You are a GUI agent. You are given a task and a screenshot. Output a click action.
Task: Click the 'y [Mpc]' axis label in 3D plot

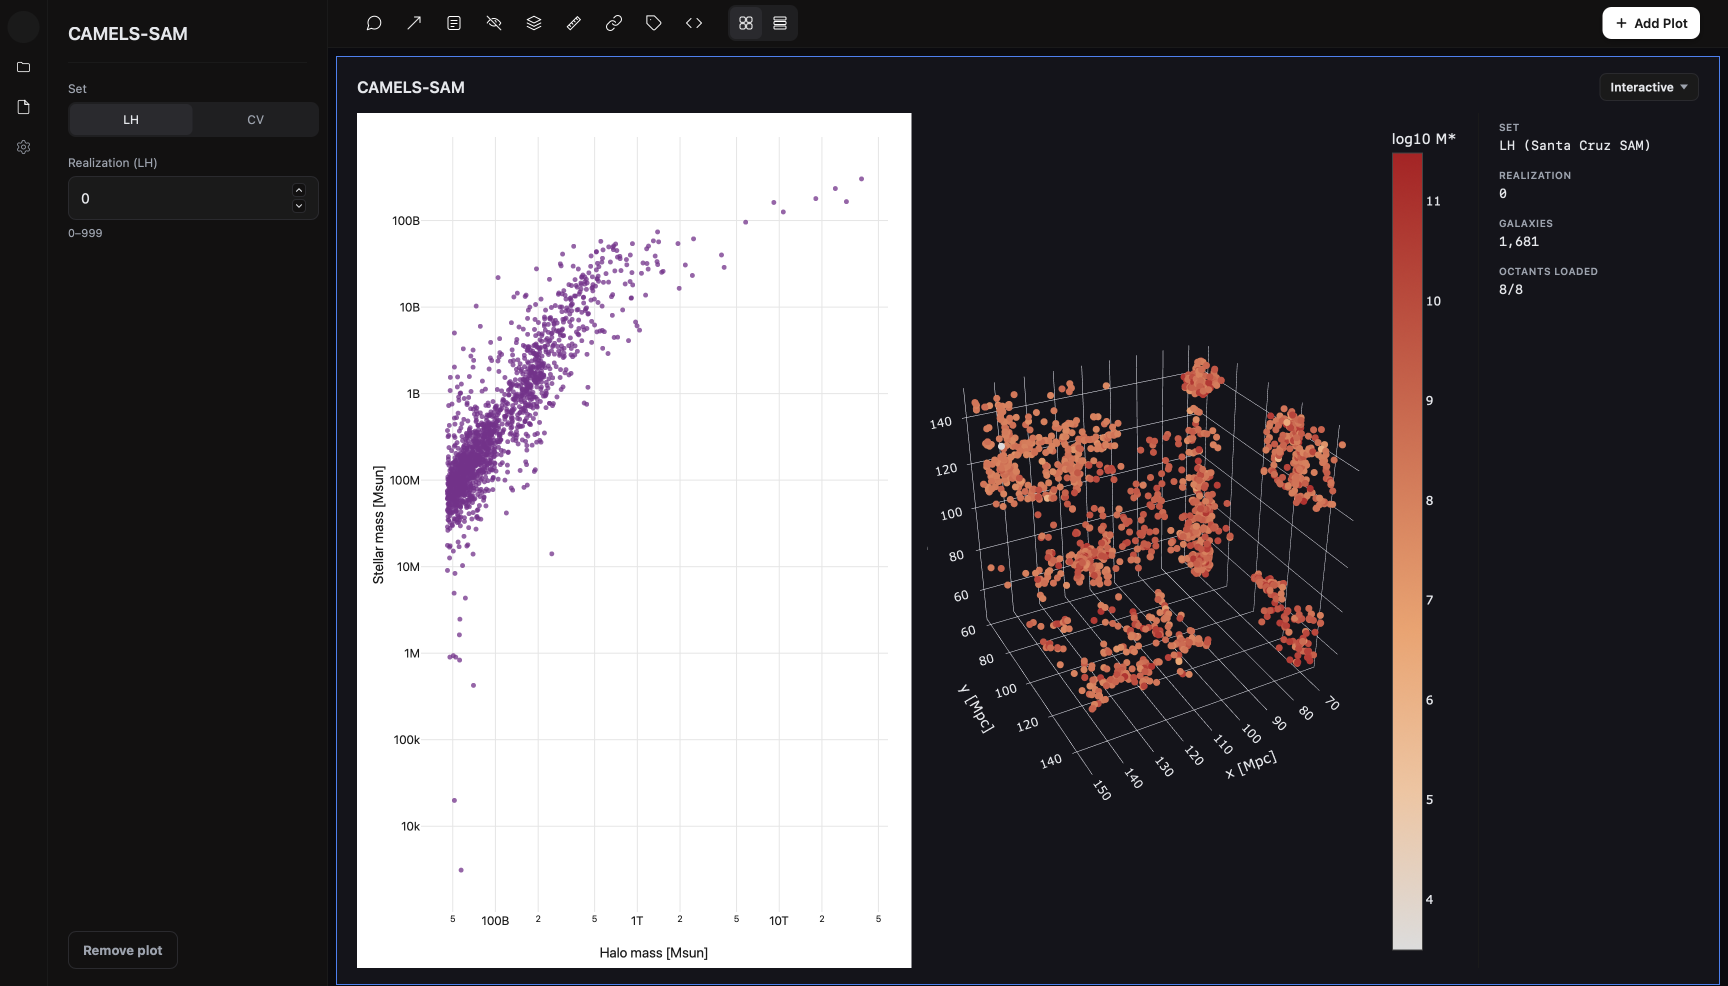(976, 708)
